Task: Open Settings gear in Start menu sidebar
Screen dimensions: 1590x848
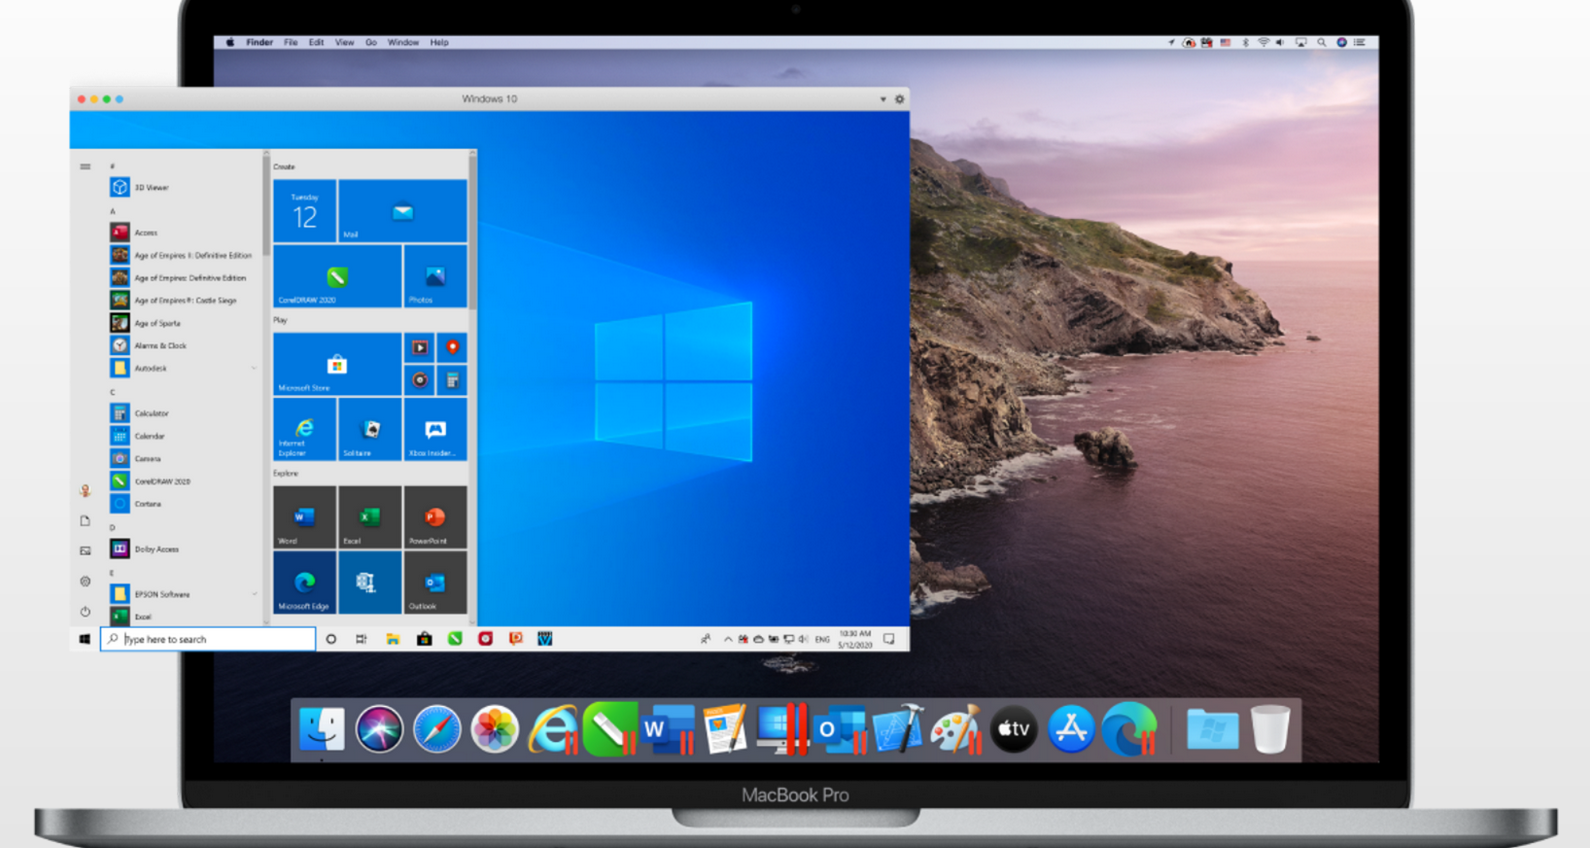Action: [x=85, y=581]
